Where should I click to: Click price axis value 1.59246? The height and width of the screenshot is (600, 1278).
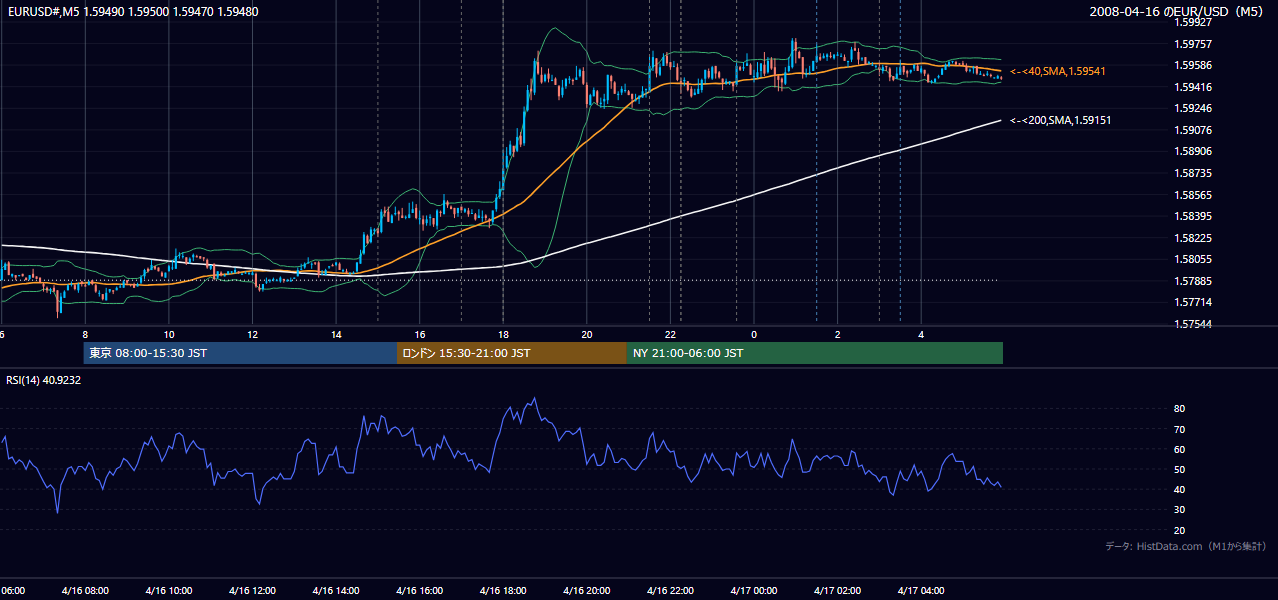click(1192, 108)
